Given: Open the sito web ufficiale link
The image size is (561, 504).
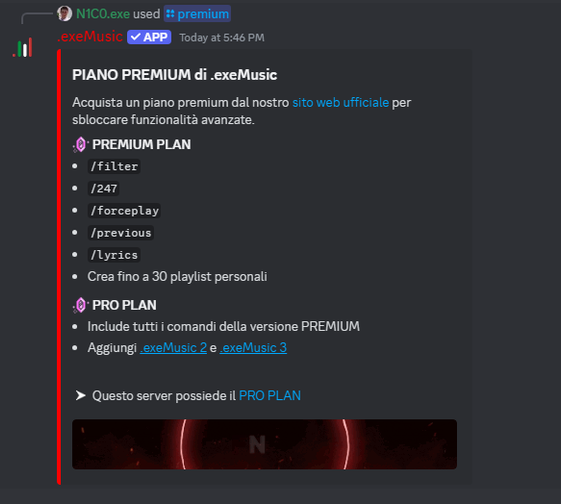Looking at the screenshot, I should tap(340, 103).
